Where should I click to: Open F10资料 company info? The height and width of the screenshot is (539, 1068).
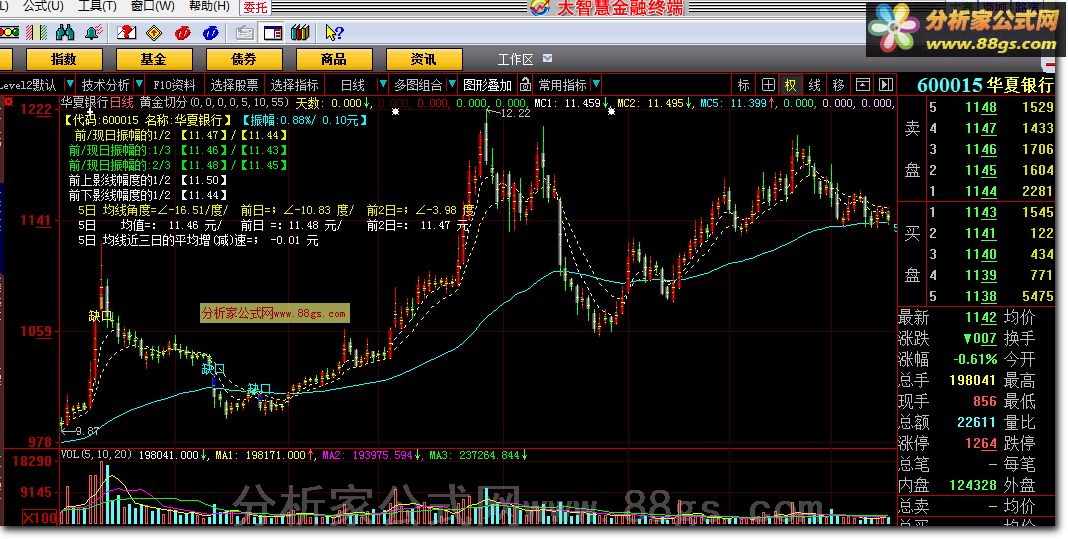pos(174,85)
